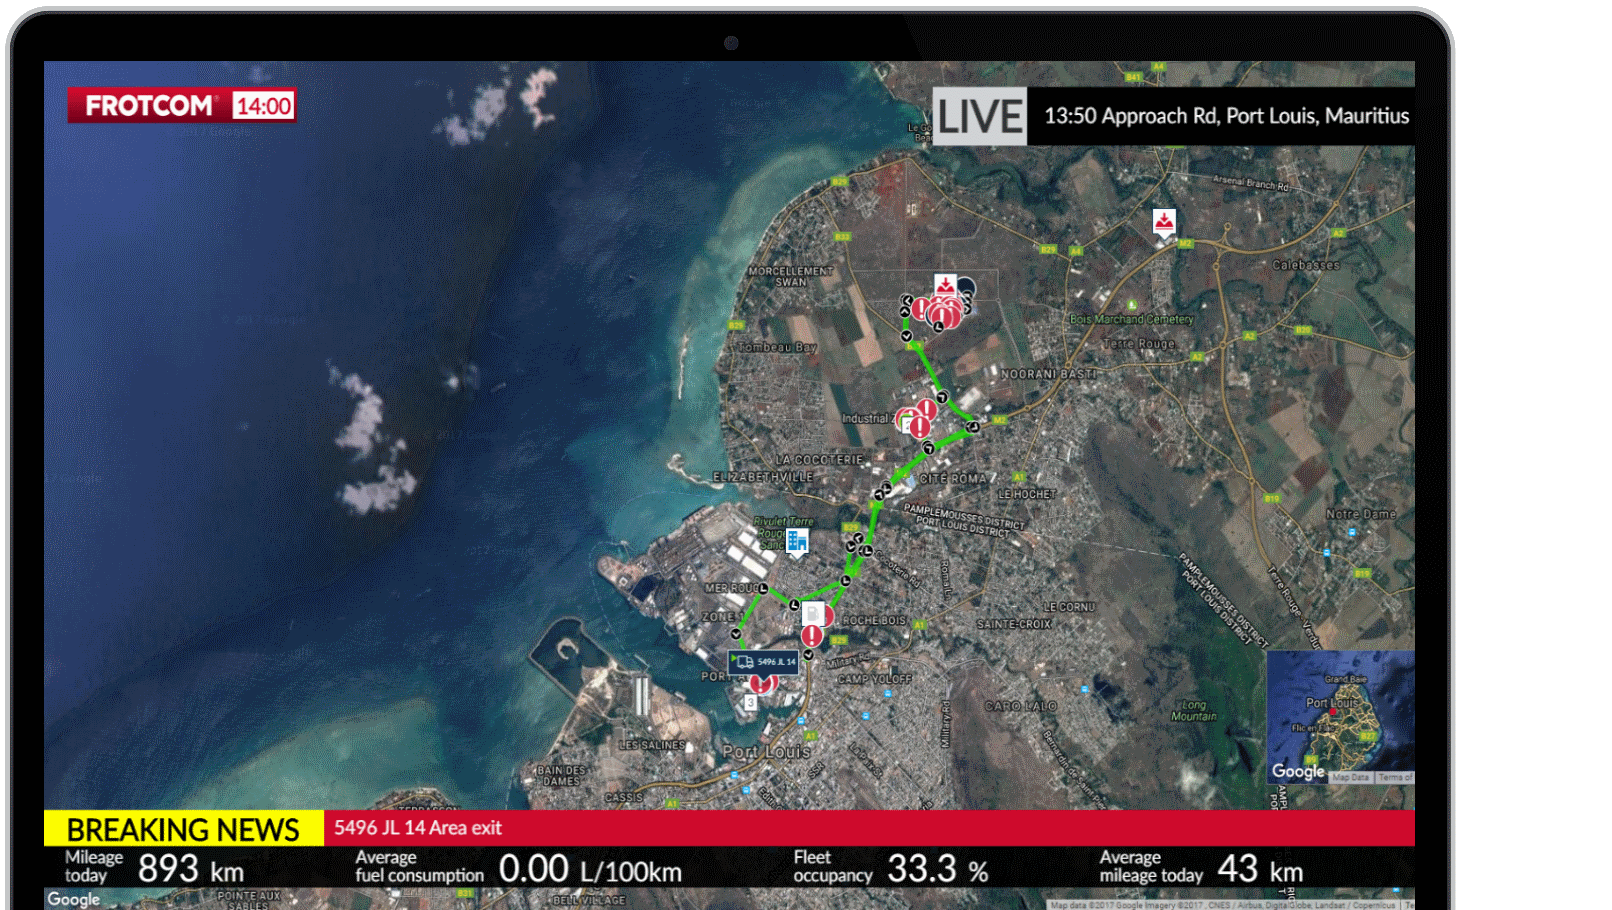Screen dimensions: 1612x910
Task: Click the route arrow beside MER ROUGE label
Action: 763,589
